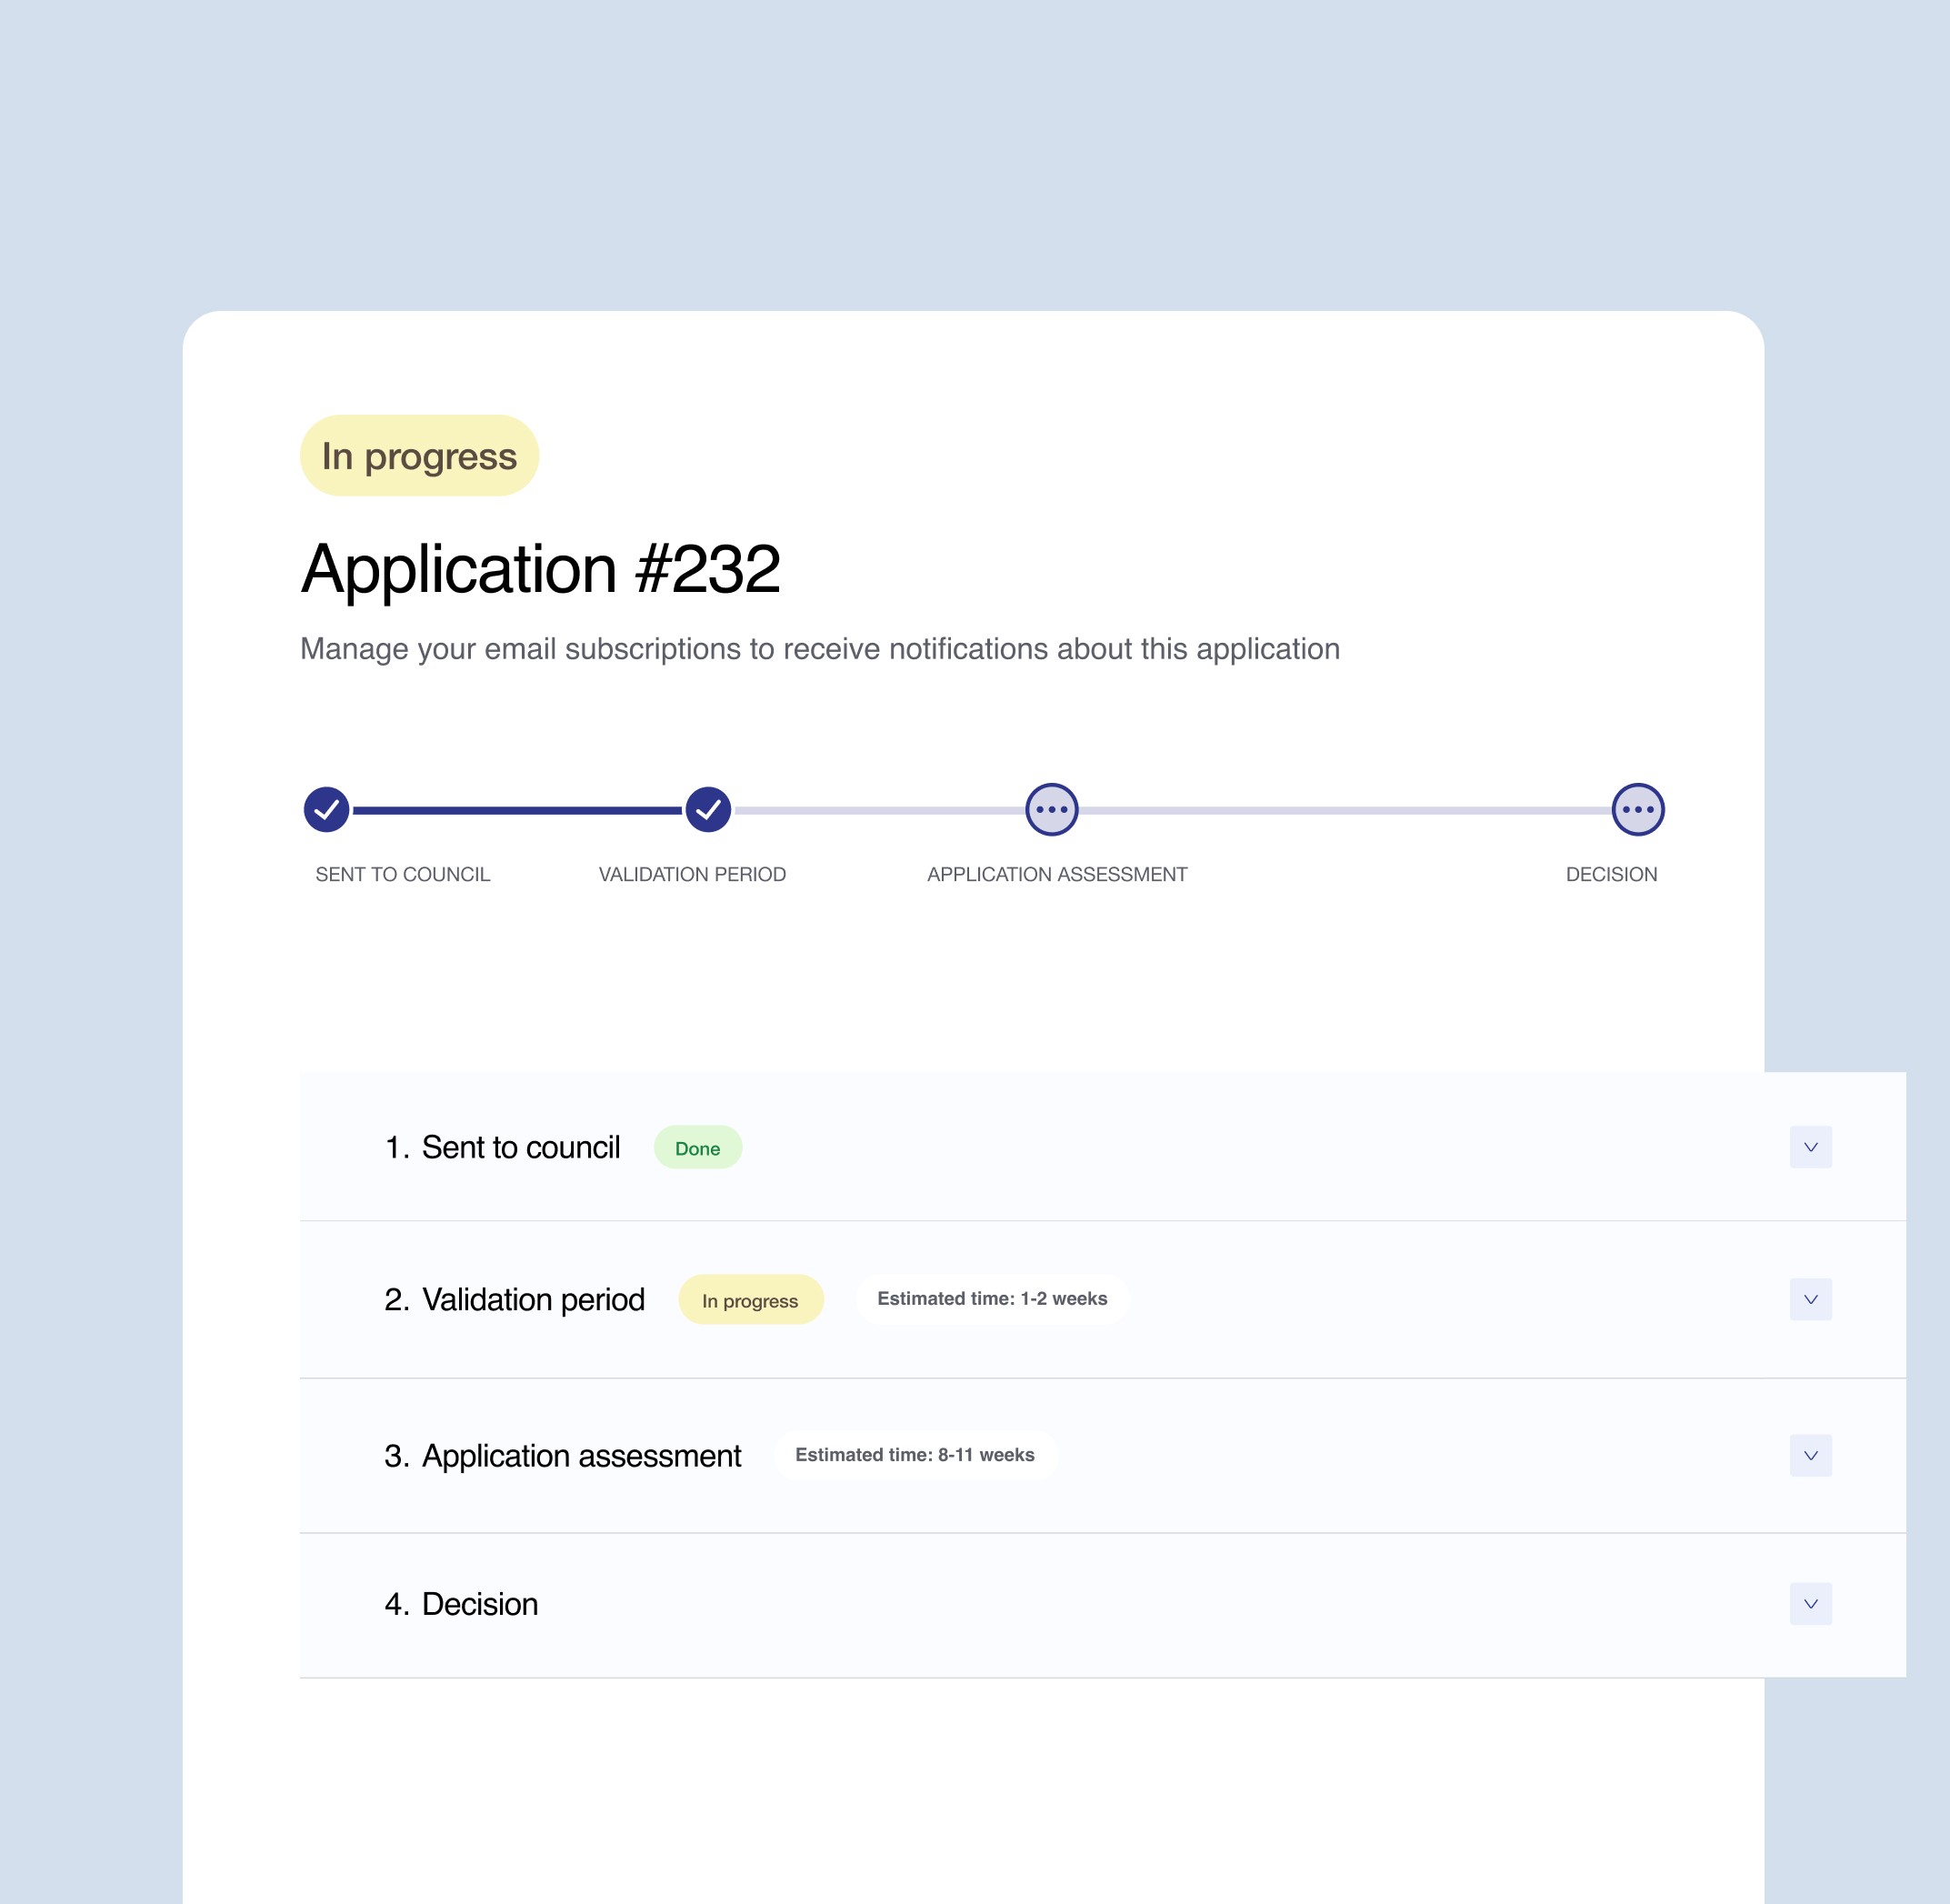
Task: Expand the Validation period row chevron
Action: 1810,1299
